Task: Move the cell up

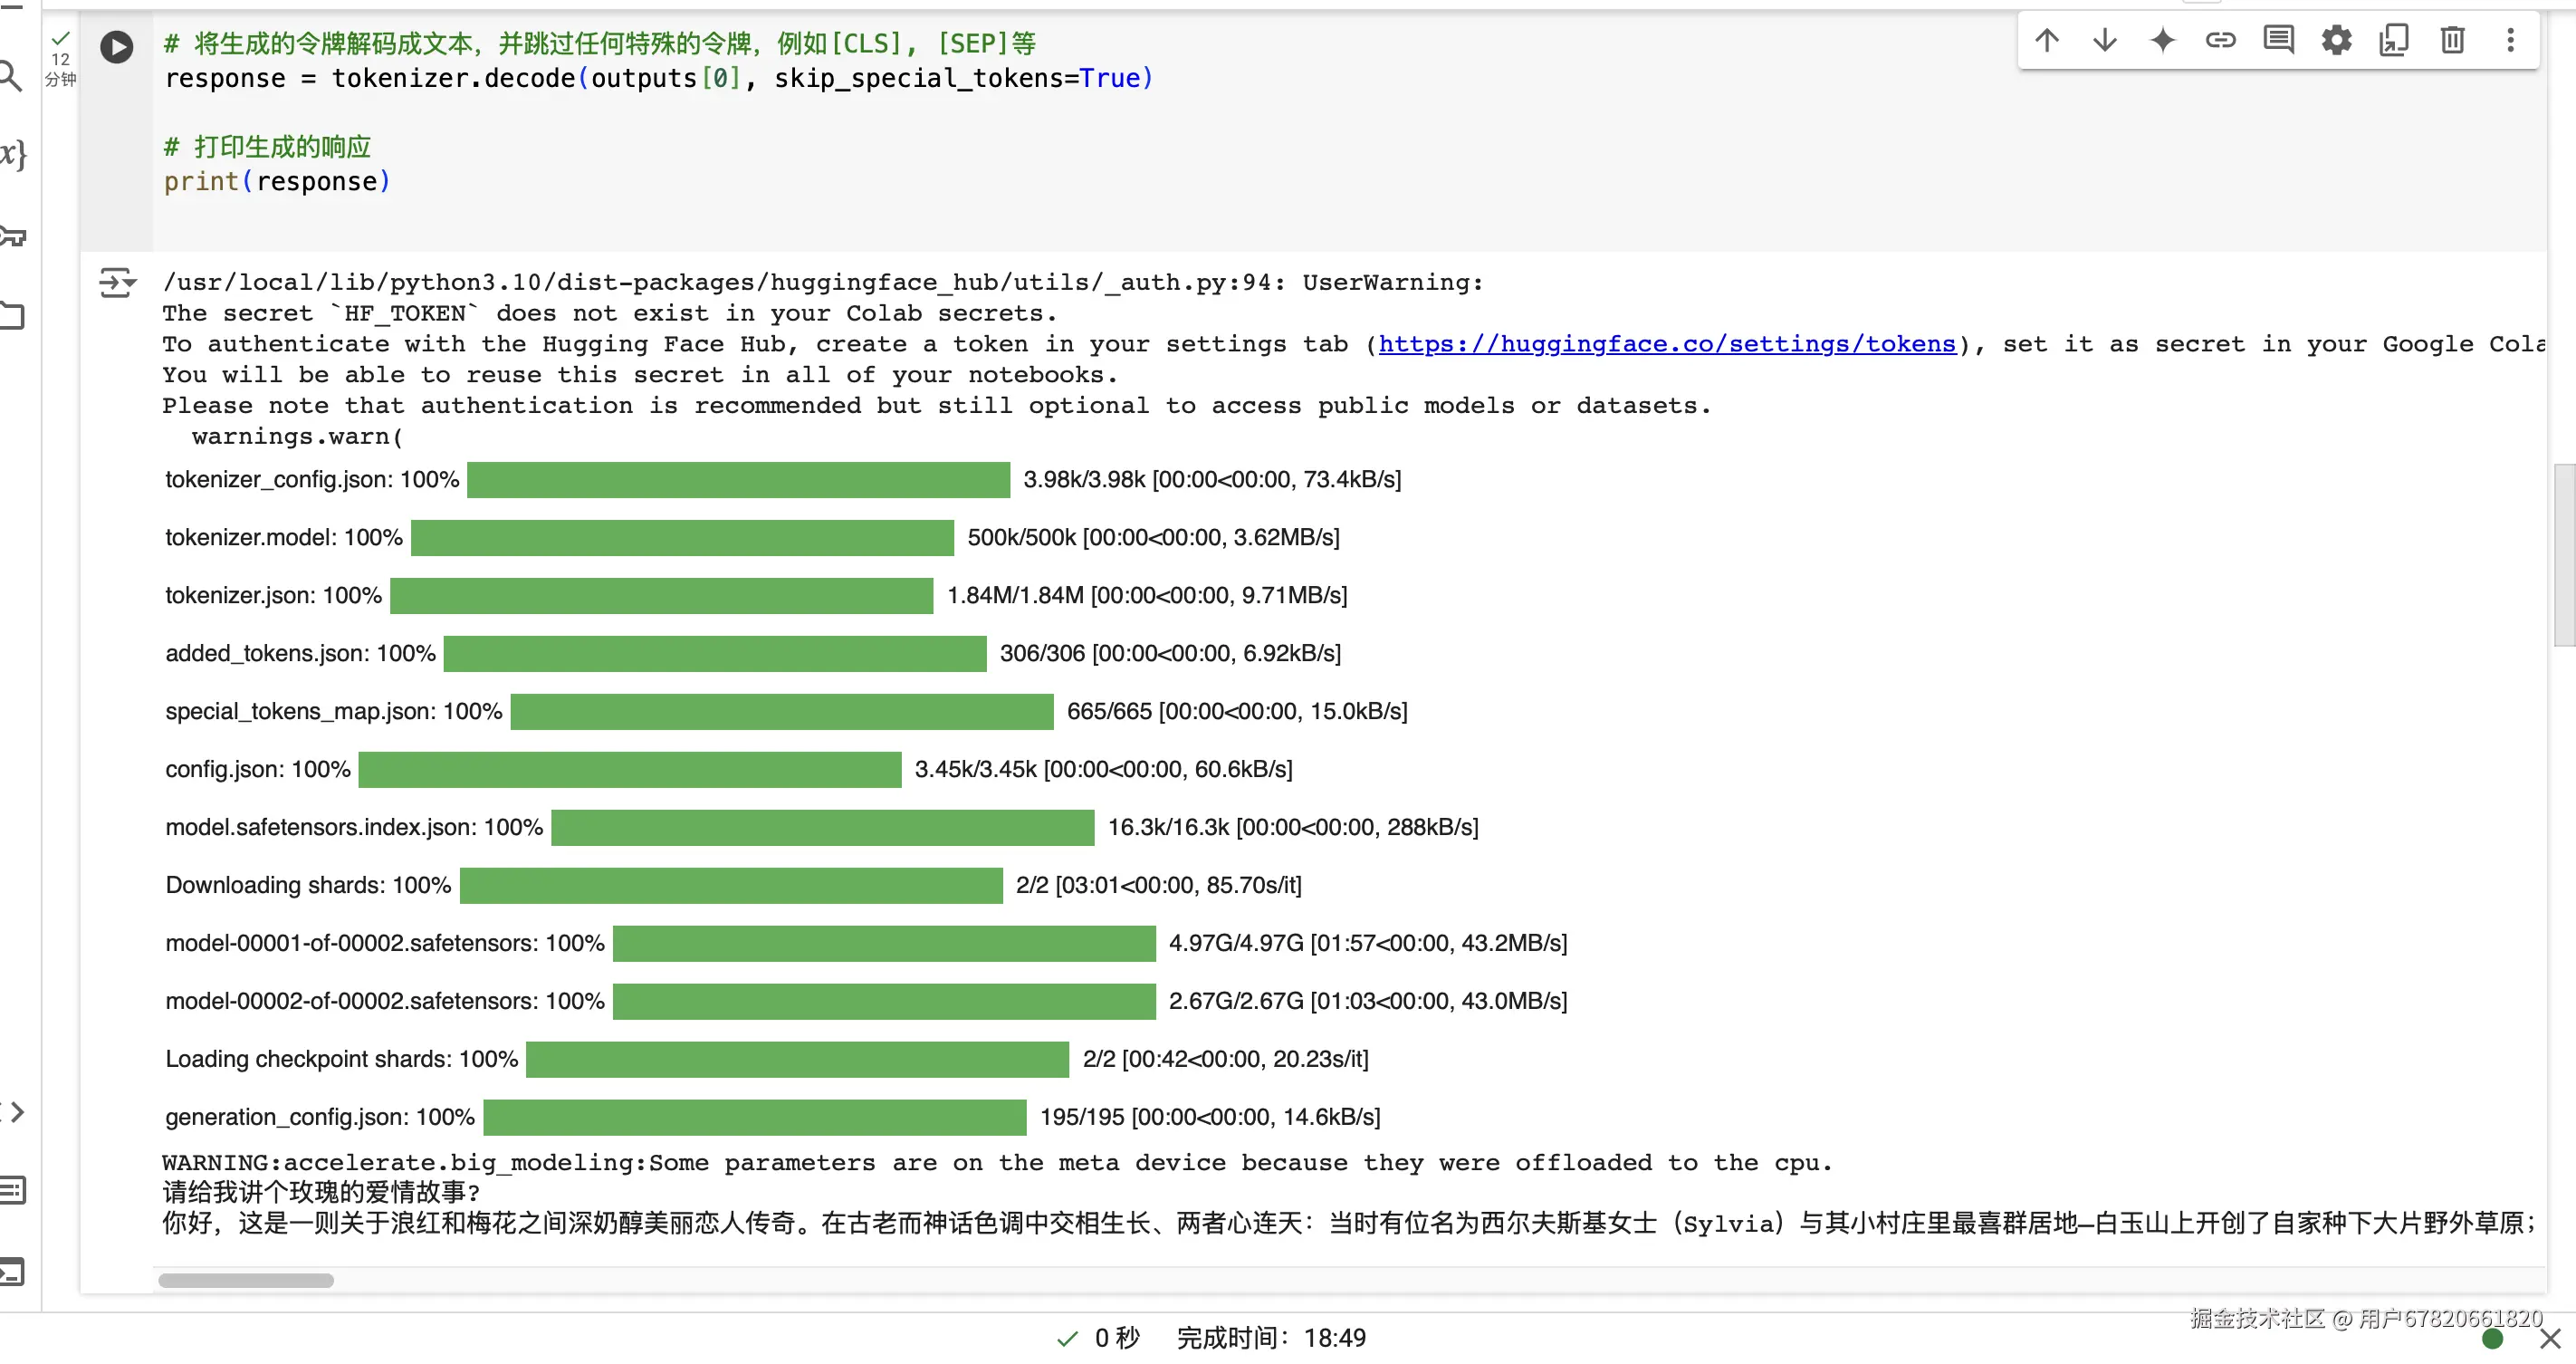Action: tap(2047, 40)
